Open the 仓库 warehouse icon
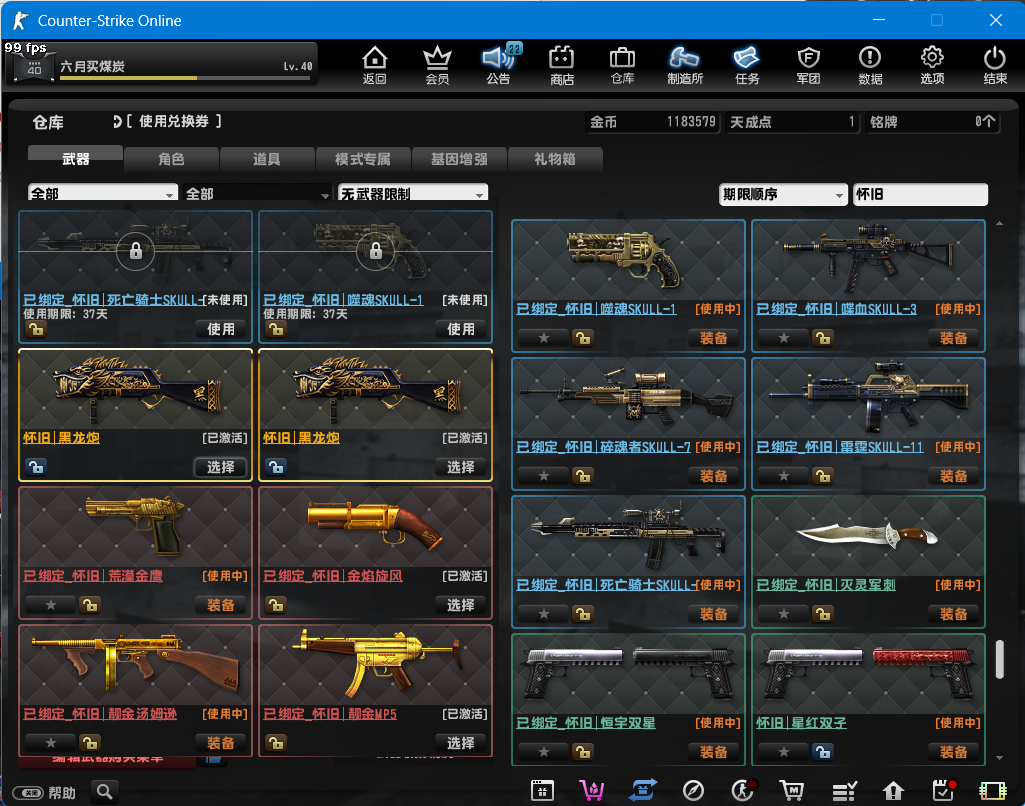1025x806 pixels. (622, 65)
